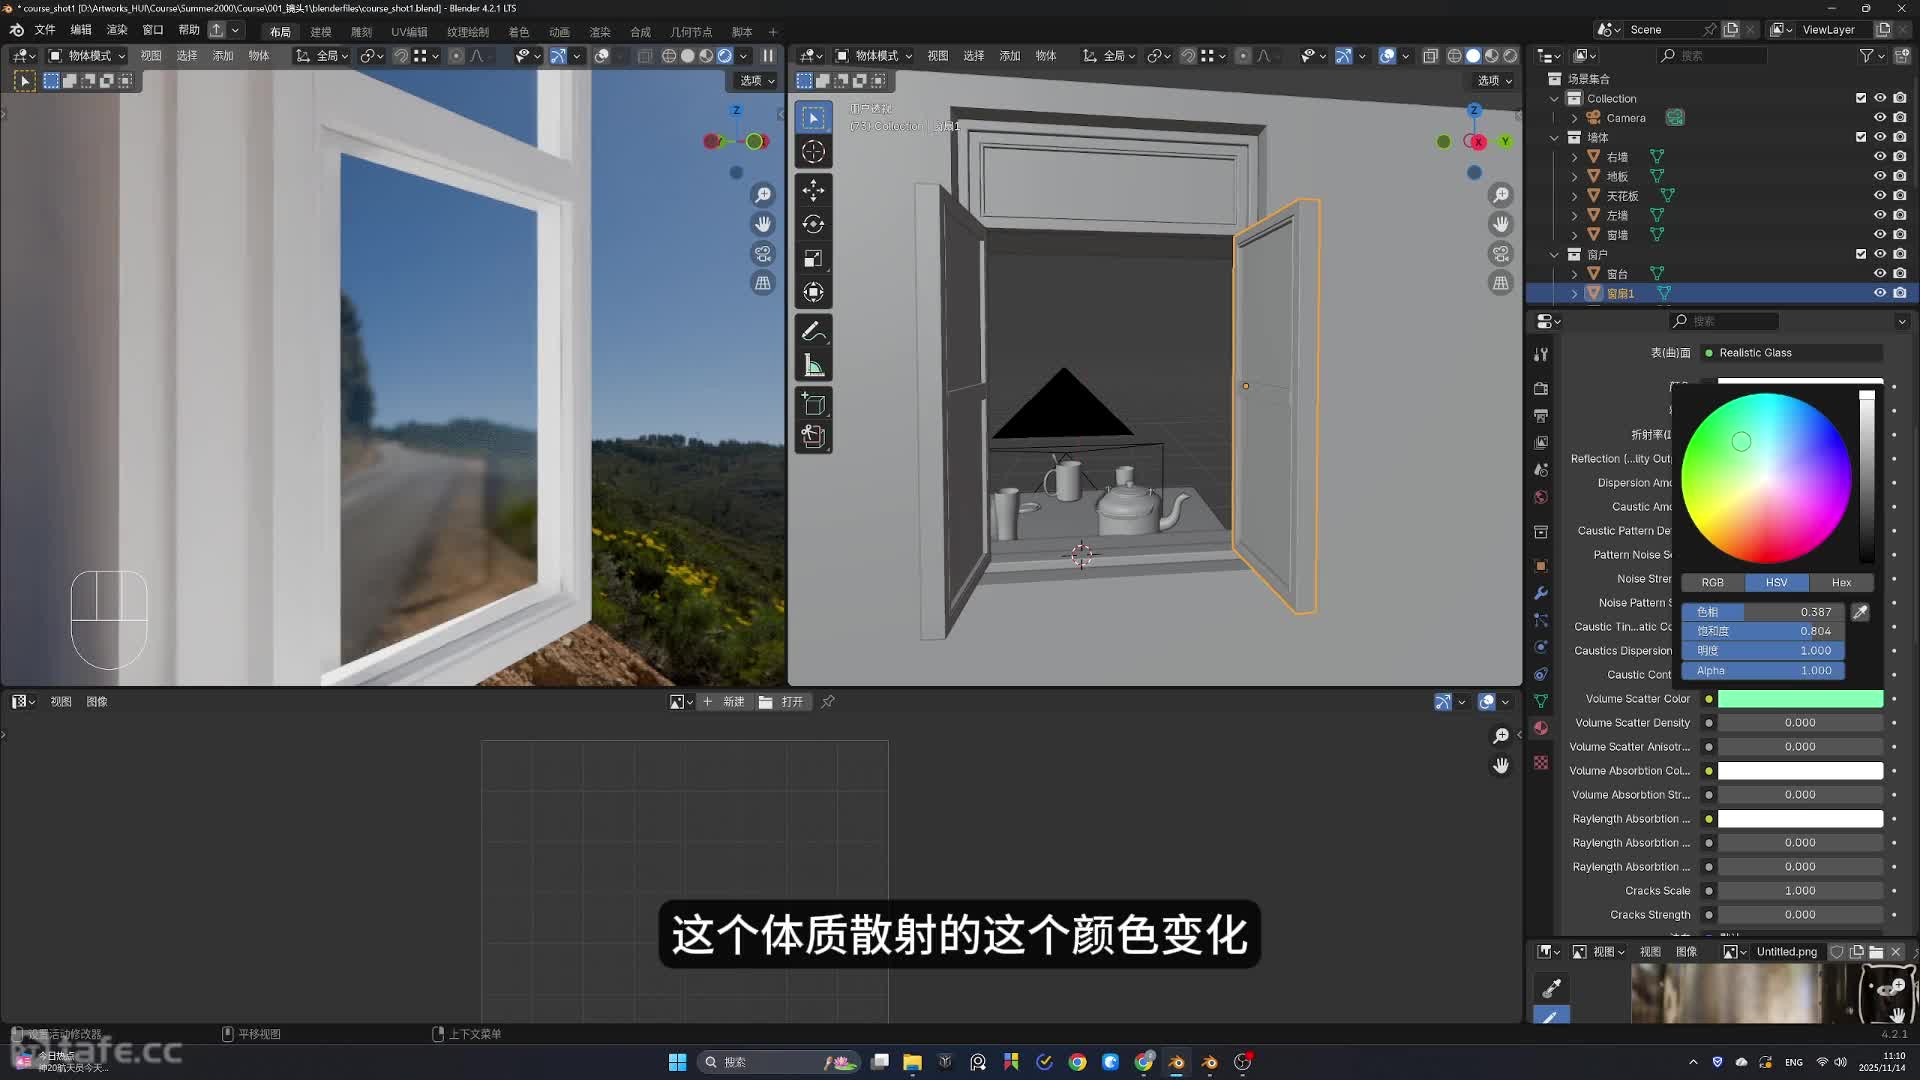Click the 打开 button in image editor
The width and height of the screenshot is (1920, 1080).
click(782, 702)
